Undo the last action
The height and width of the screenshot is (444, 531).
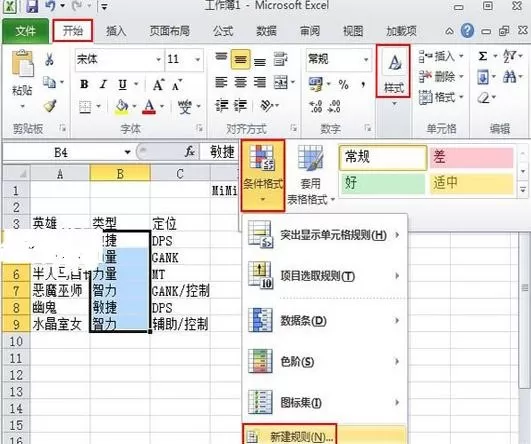tap(50, 6)
